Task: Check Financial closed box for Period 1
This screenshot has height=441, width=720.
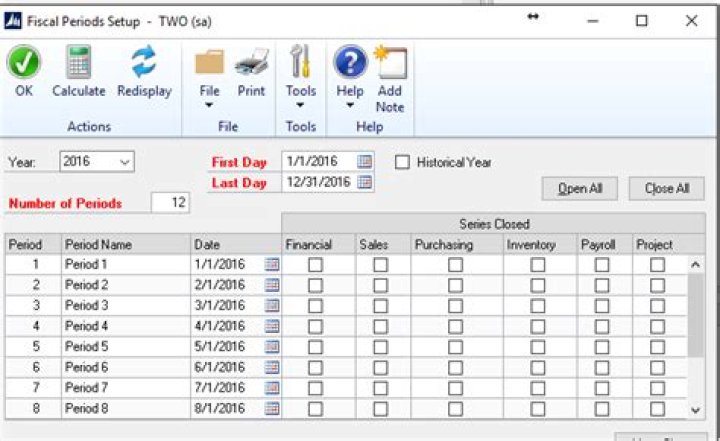Action: tap(315, 265)
